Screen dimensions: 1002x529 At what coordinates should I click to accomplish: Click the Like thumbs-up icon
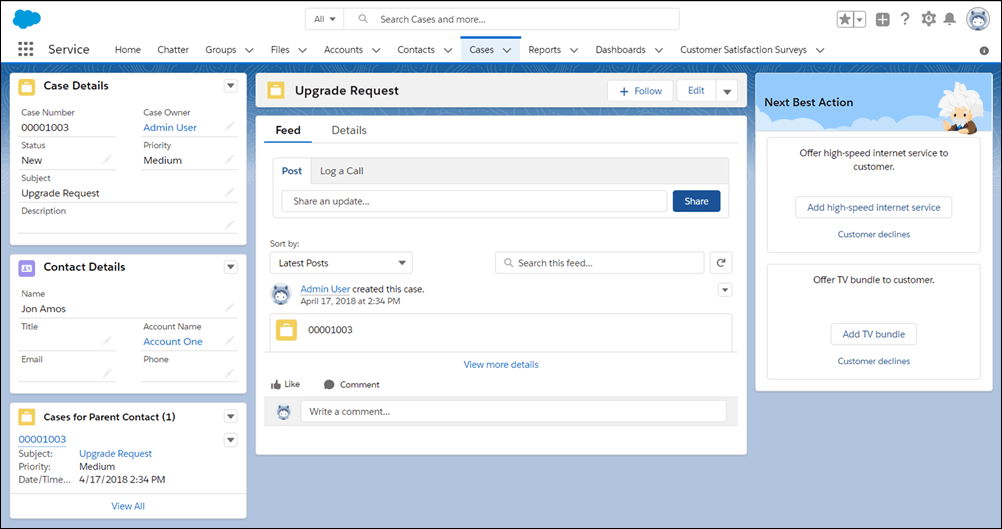[276, 384]
